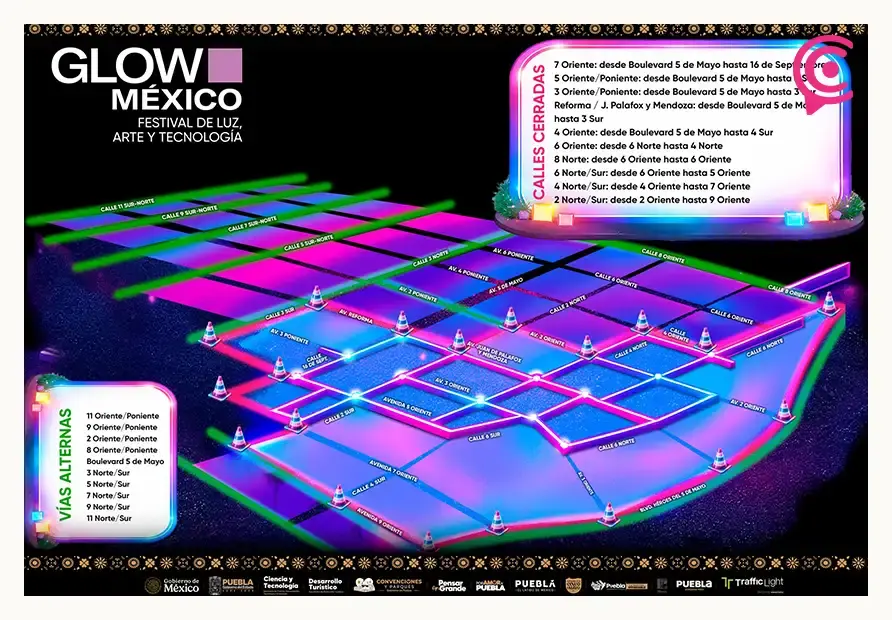892x620 pixels.
Task: Click '11 Norte/Sur' in Vías Alternas
Action: tap(109, 519)
